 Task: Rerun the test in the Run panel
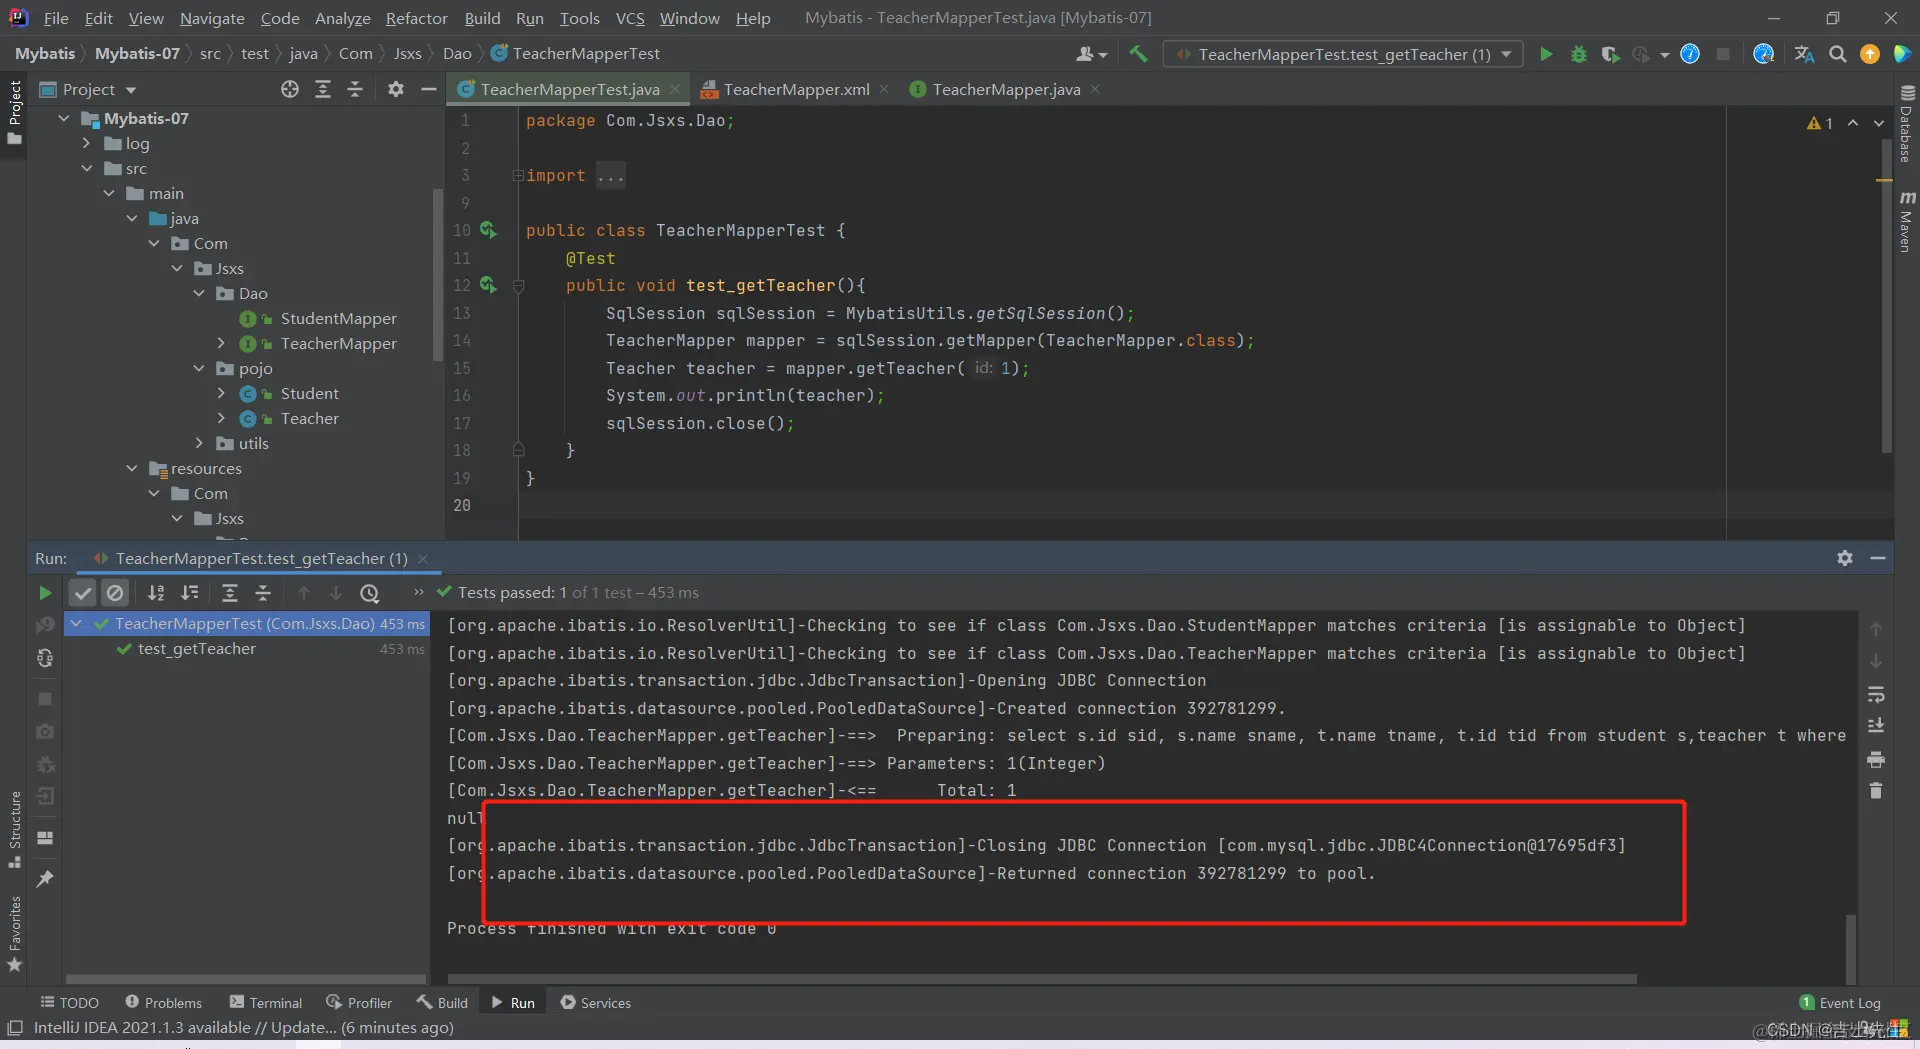tap(45, 593)
